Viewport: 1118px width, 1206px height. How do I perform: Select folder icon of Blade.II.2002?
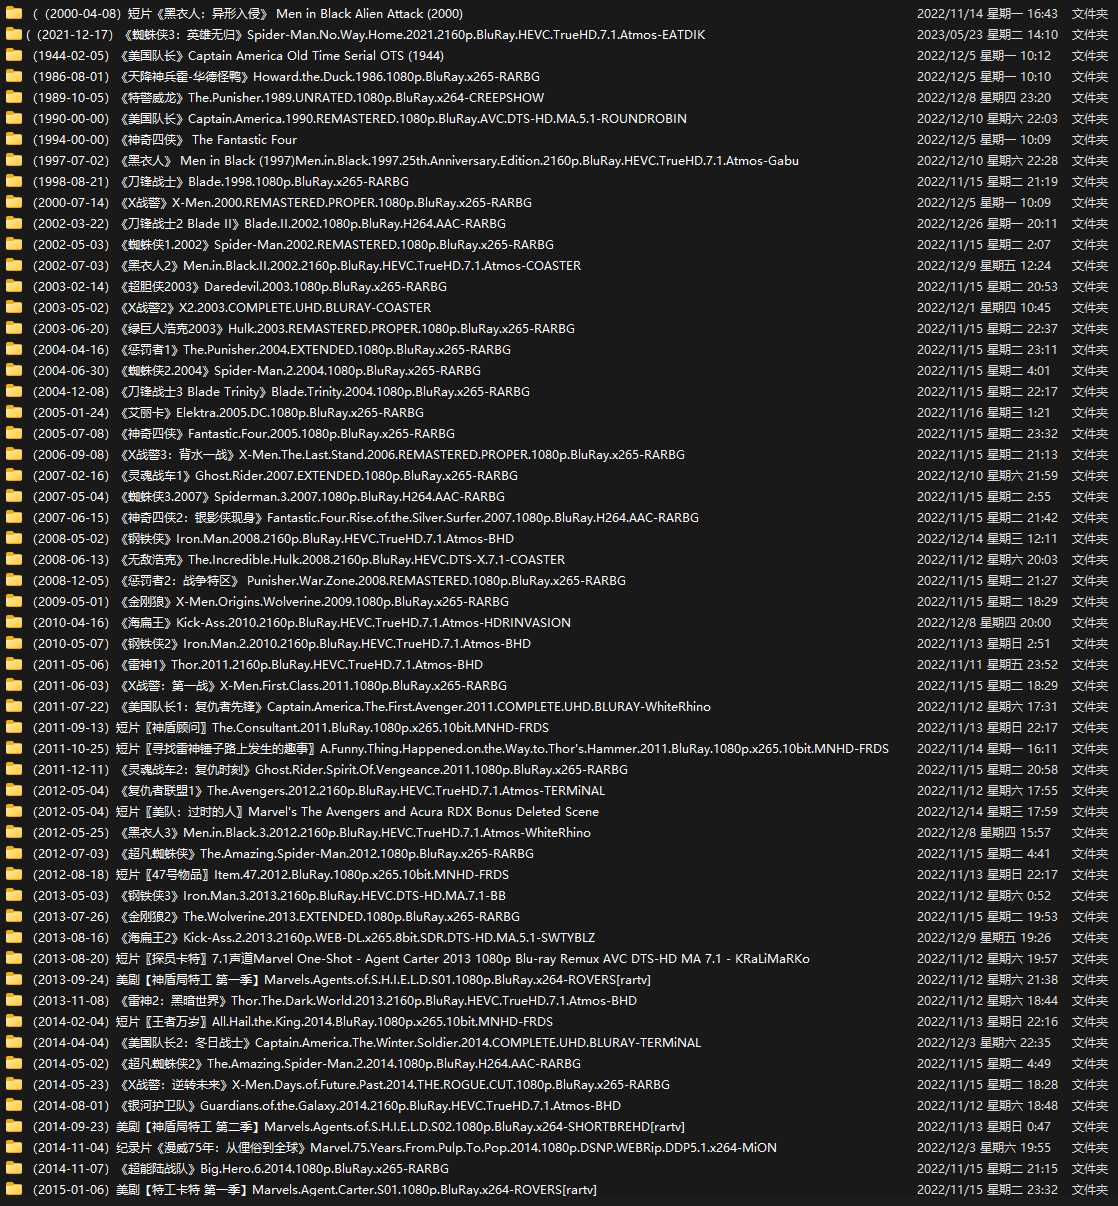coord(13,224)
